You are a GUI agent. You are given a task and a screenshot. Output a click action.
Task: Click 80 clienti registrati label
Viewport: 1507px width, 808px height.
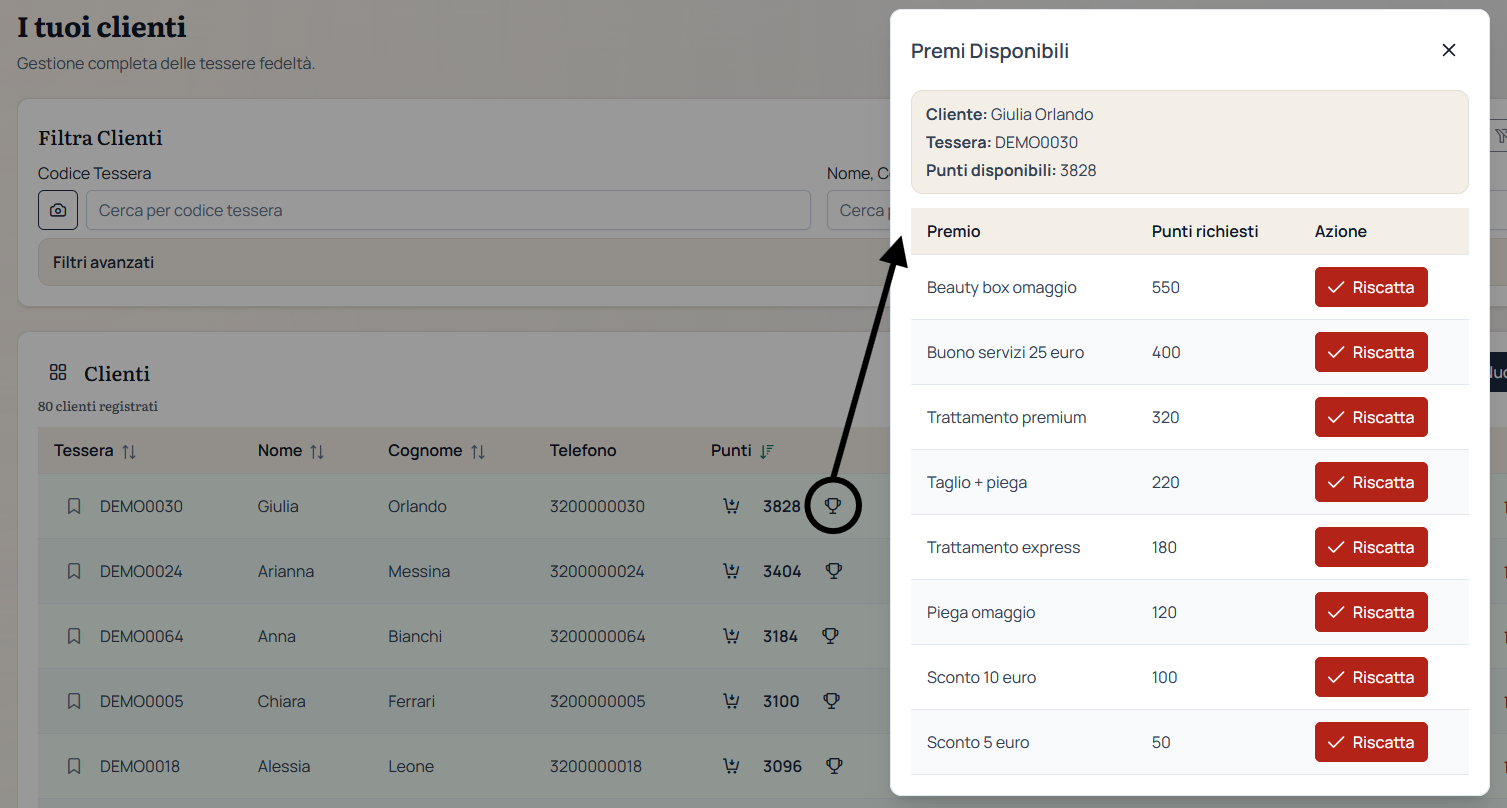(x=98, y=406)
